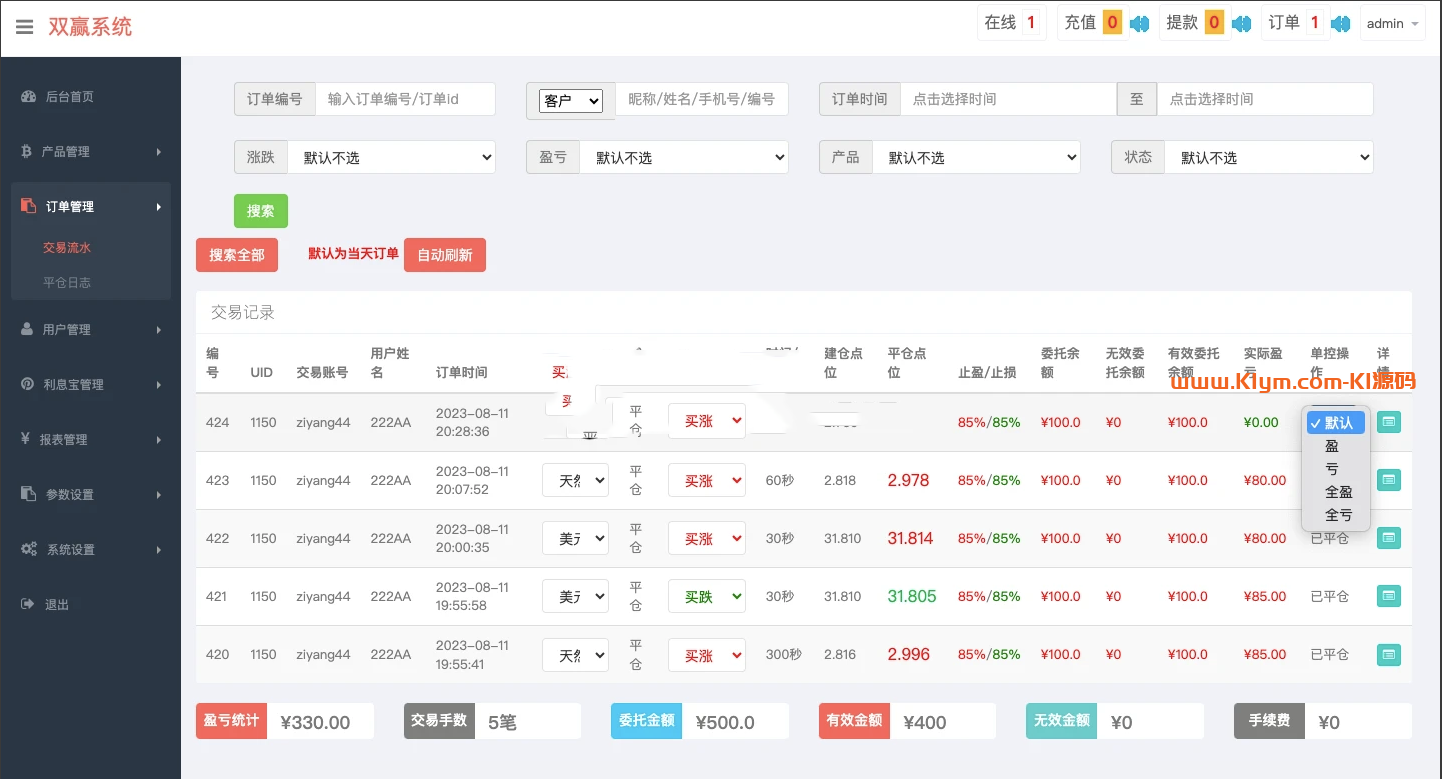This screenshot has width=1442, height=779.
Task: Toggle the 自动刷新 auto refresh button
Action: (x=444, y=255)
